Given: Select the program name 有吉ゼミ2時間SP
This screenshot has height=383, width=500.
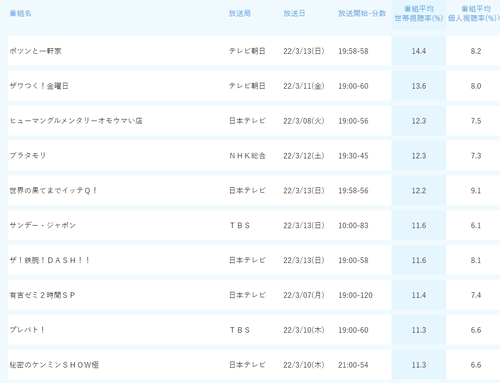Looking at the screenshot, I should click(x=42, y=295).
